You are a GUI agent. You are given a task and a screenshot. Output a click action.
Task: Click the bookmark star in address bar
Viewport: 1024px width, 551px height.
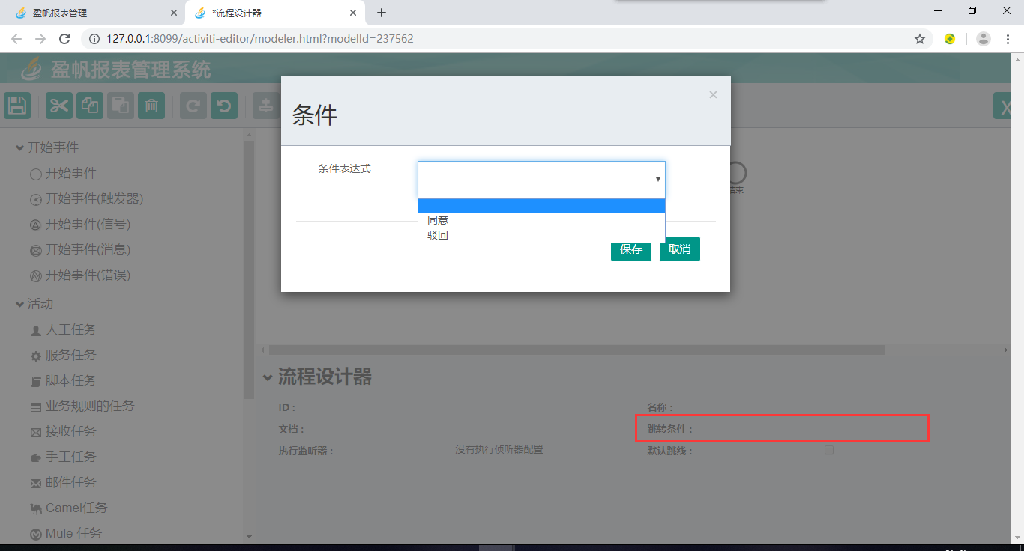919,39
